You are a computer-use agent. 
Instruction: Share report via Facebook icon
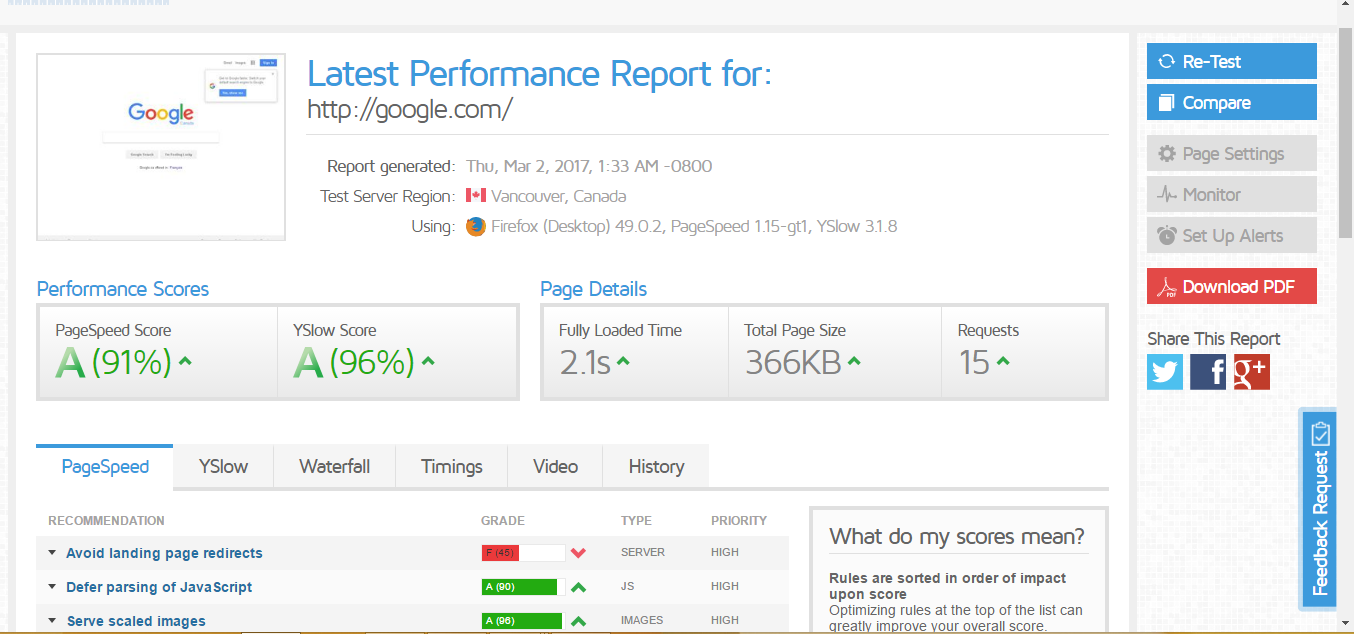tap(1208, 372)
